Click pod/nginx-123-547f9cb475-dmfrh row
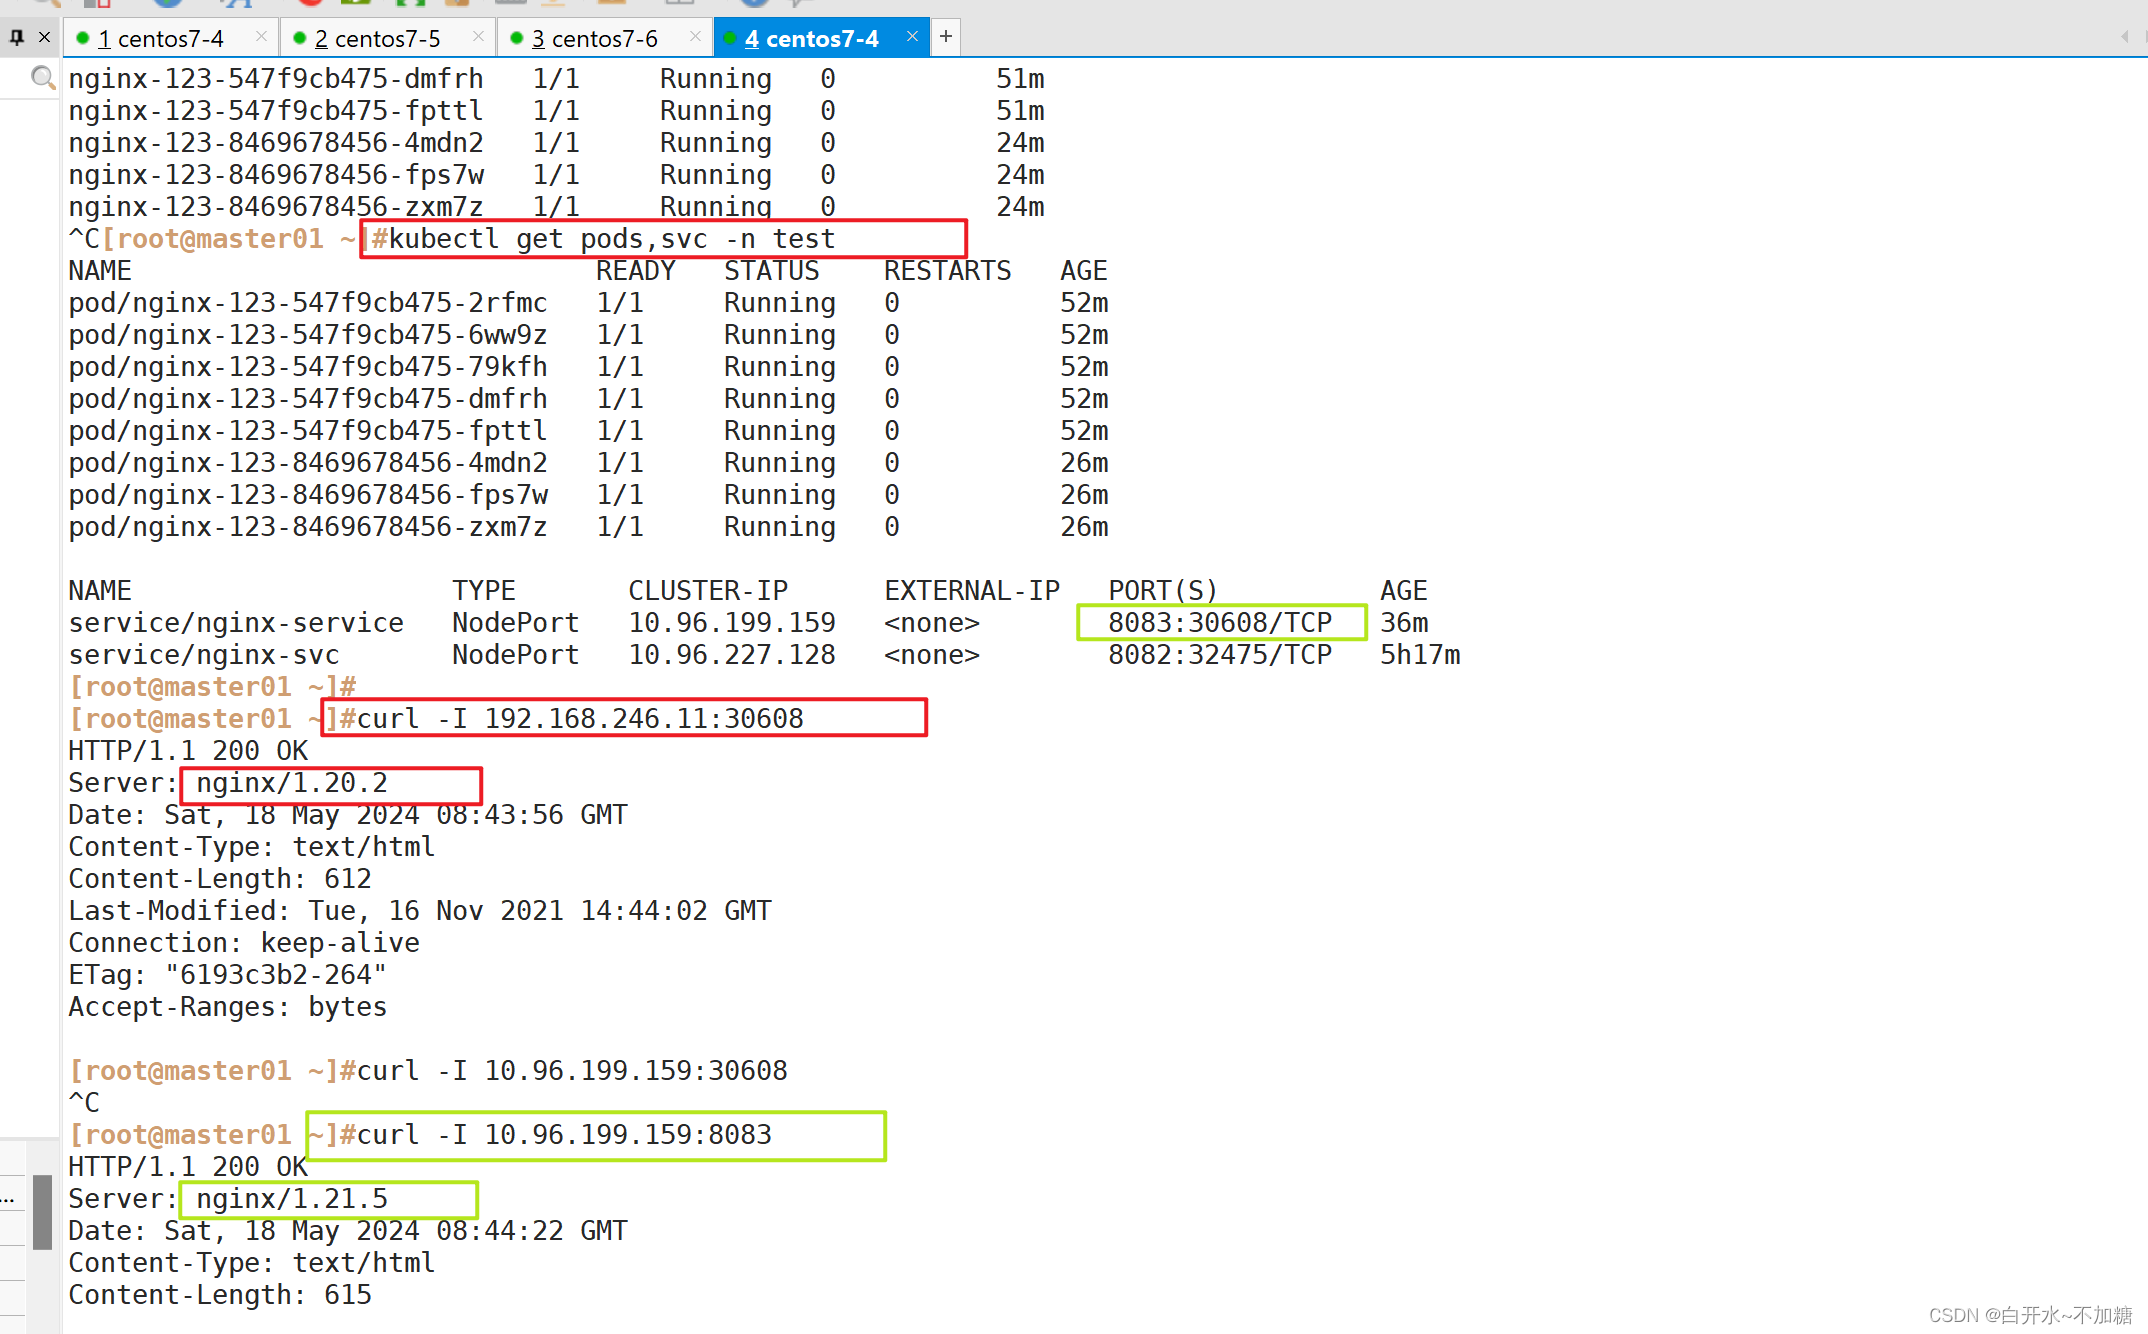 [588, 399]
